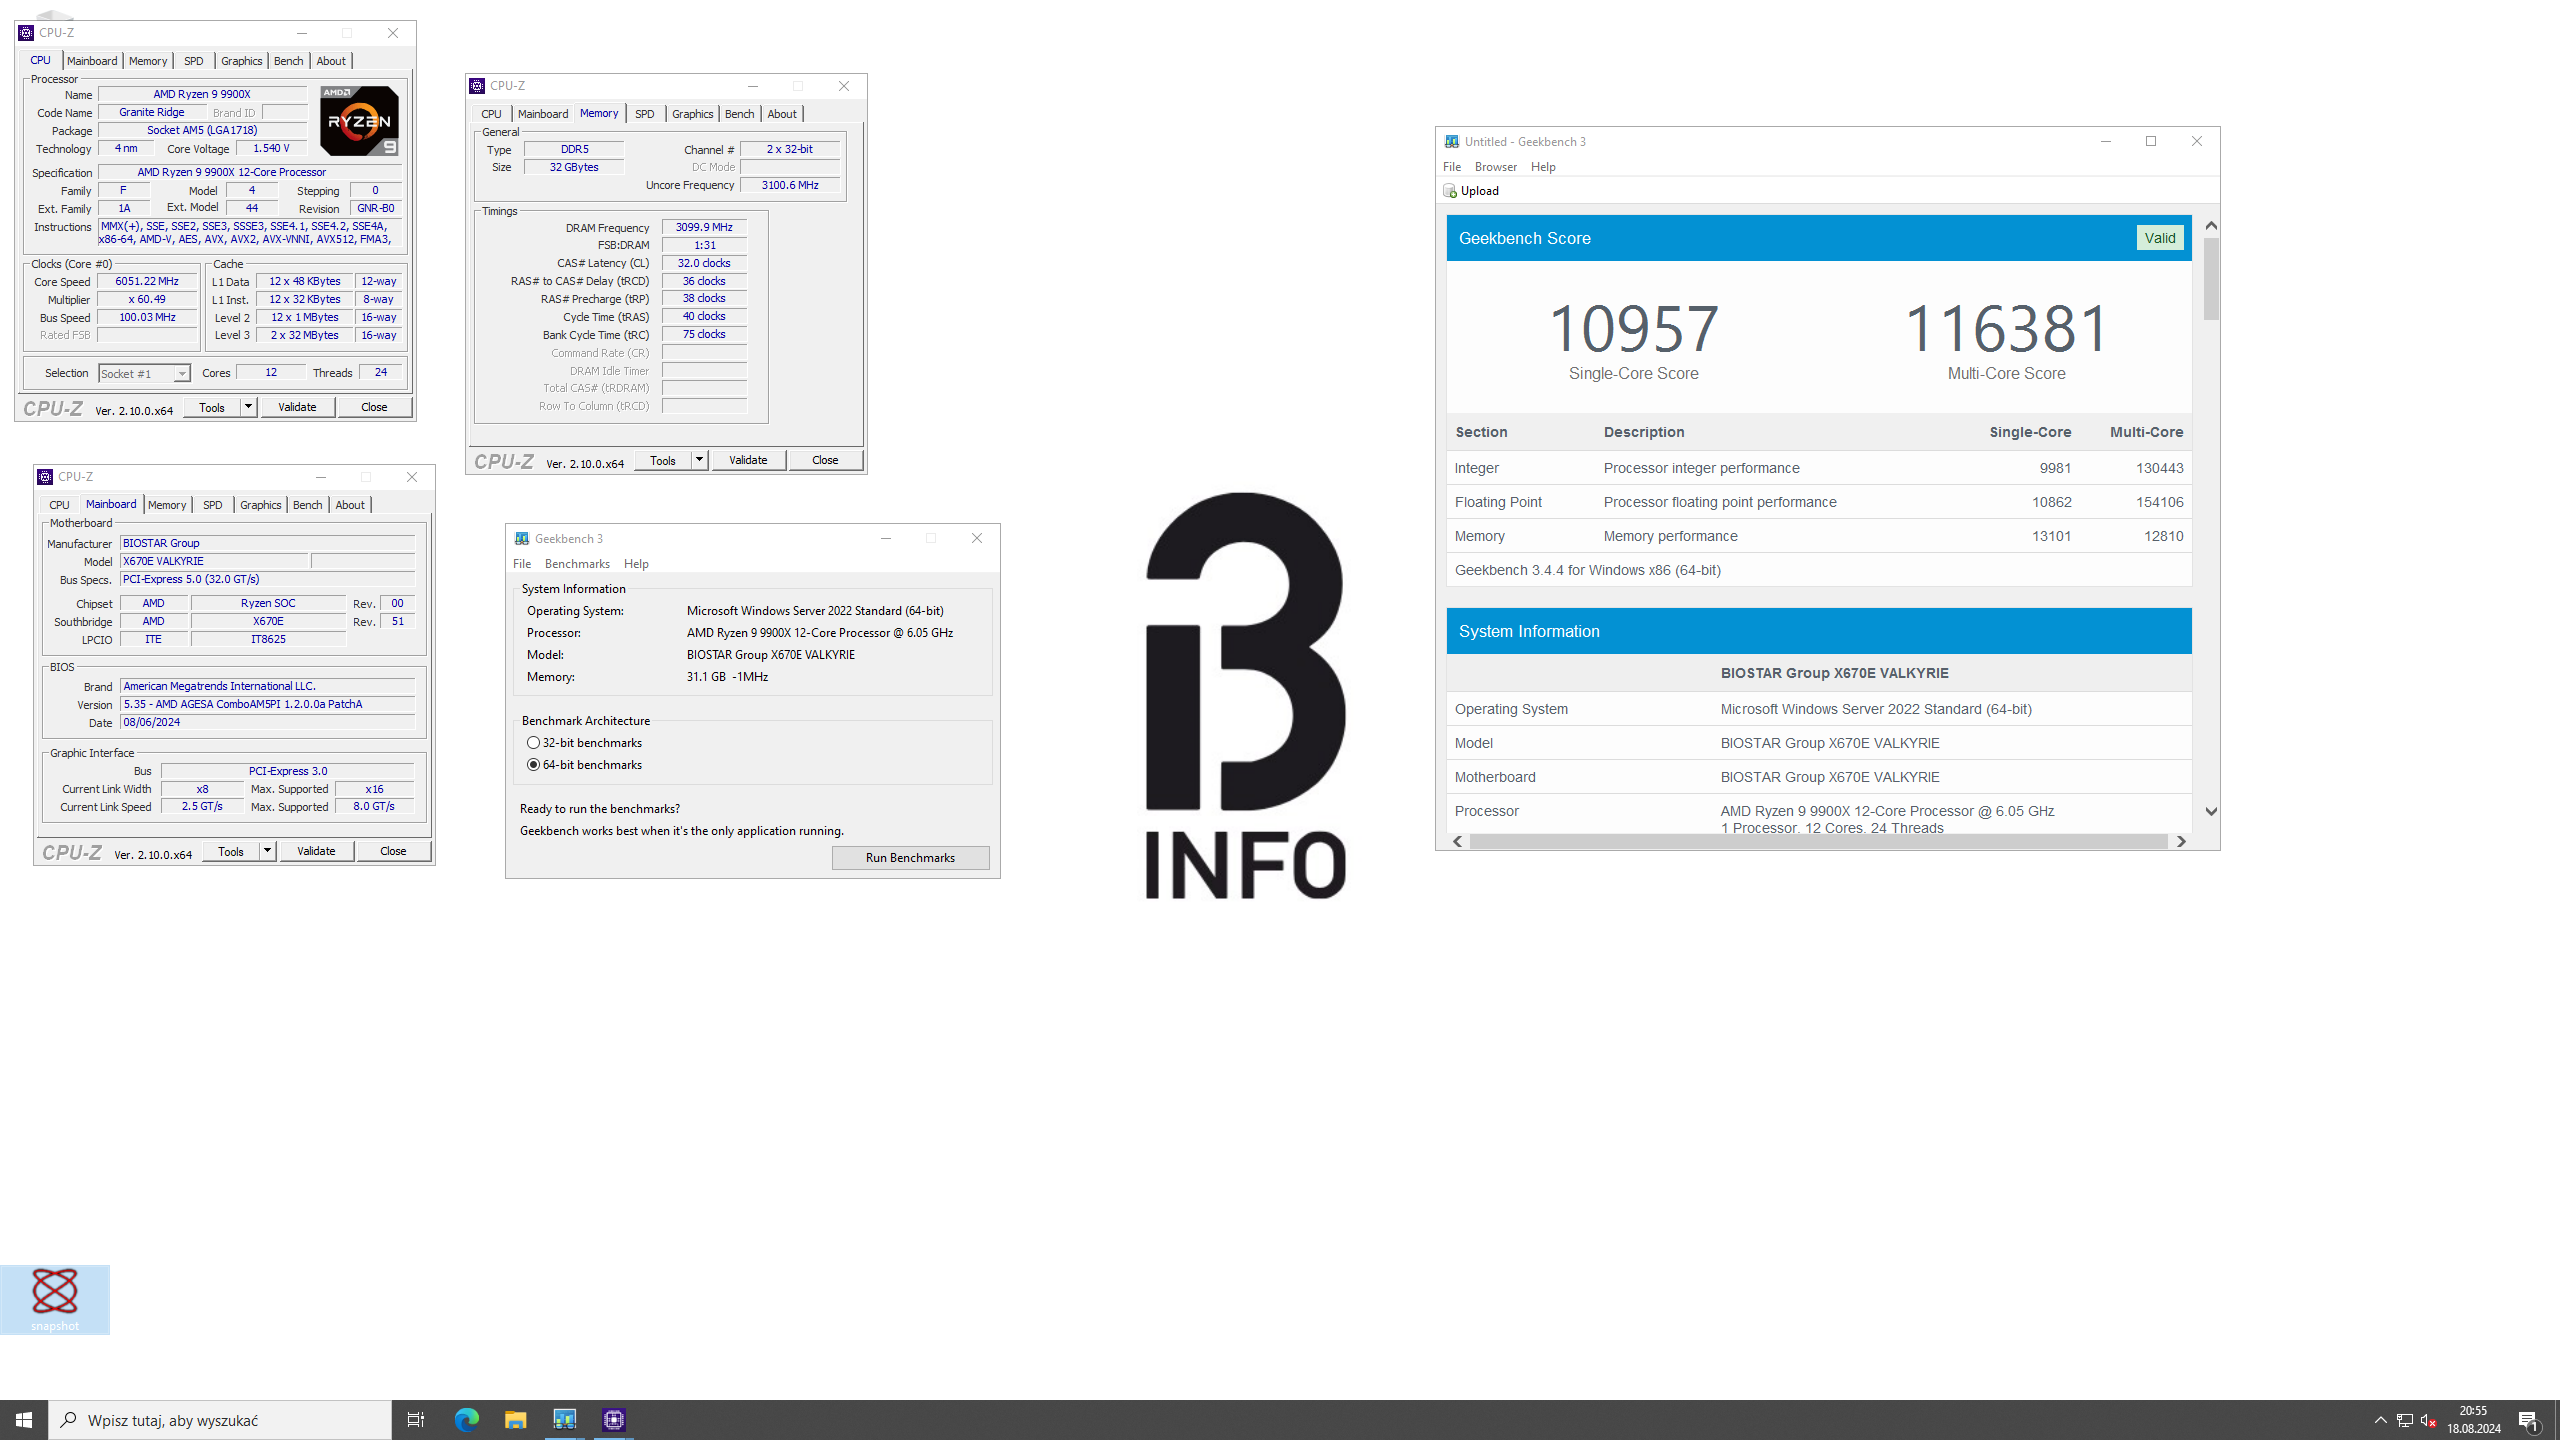Click the Ryzen 9 logo in CPU-Z

359,120
